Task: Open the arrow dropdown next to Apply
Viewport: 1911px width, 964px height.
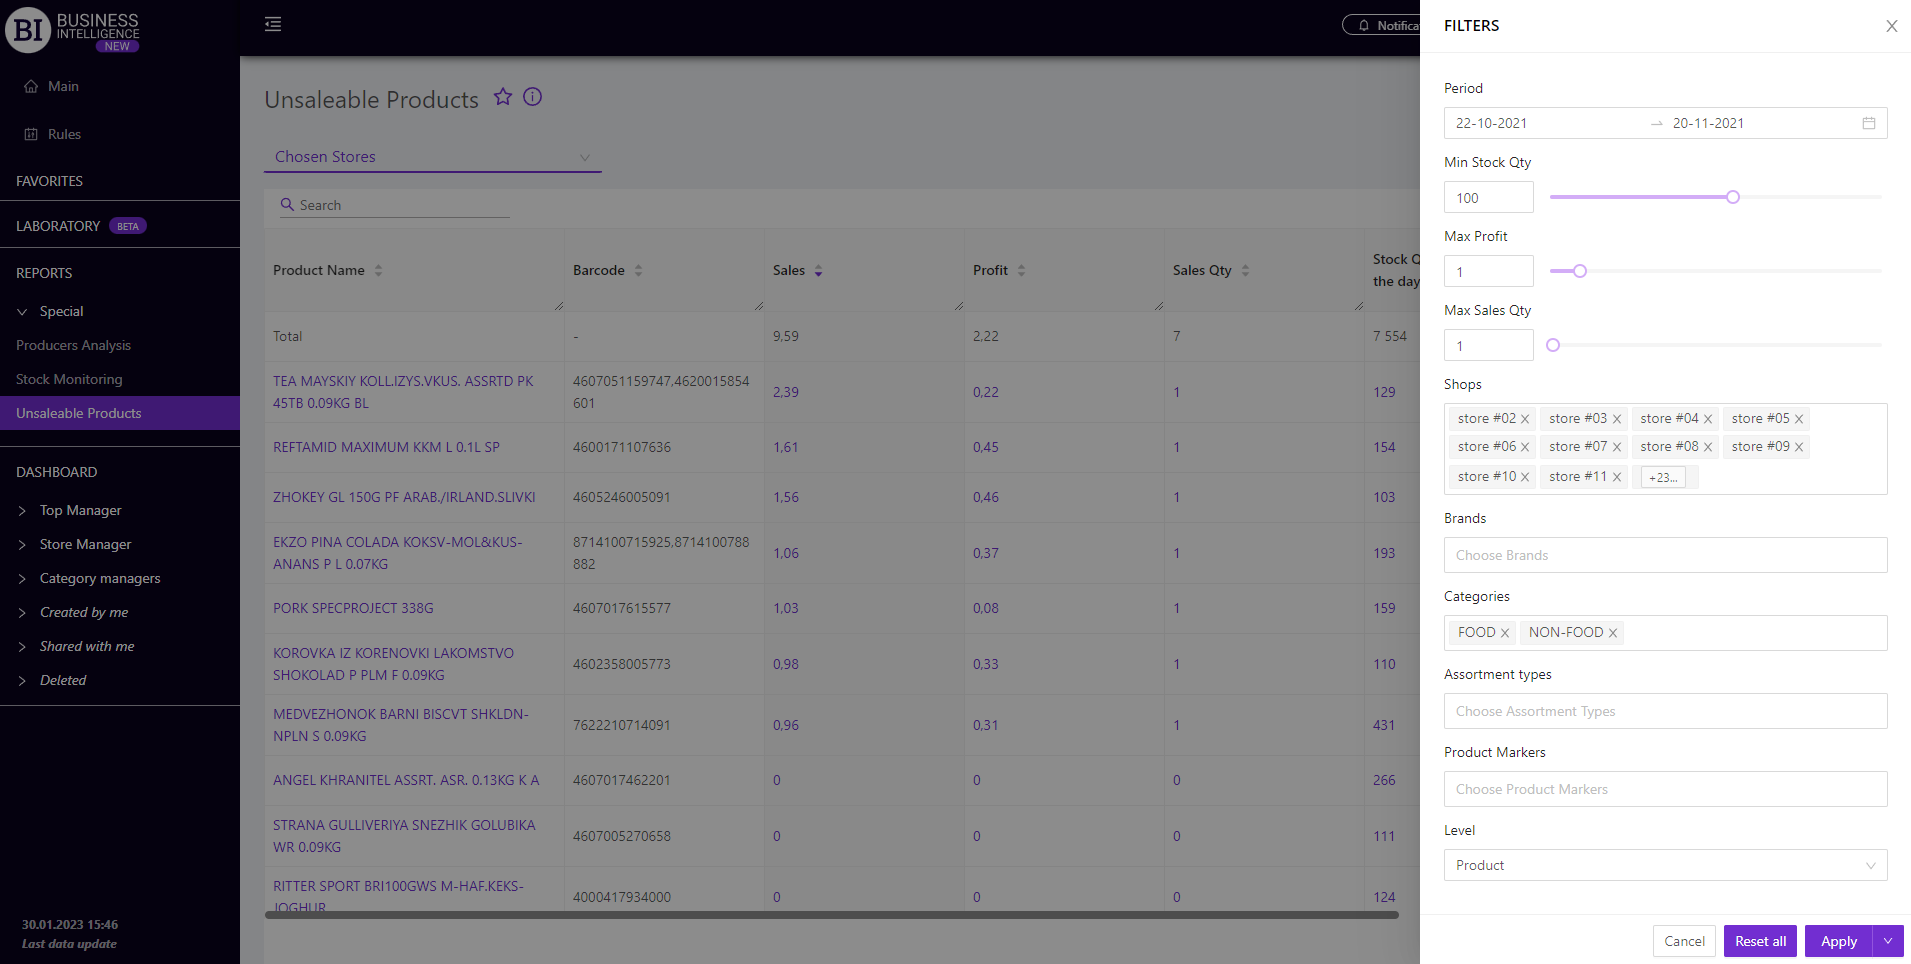Action: tap(1888, 941)
